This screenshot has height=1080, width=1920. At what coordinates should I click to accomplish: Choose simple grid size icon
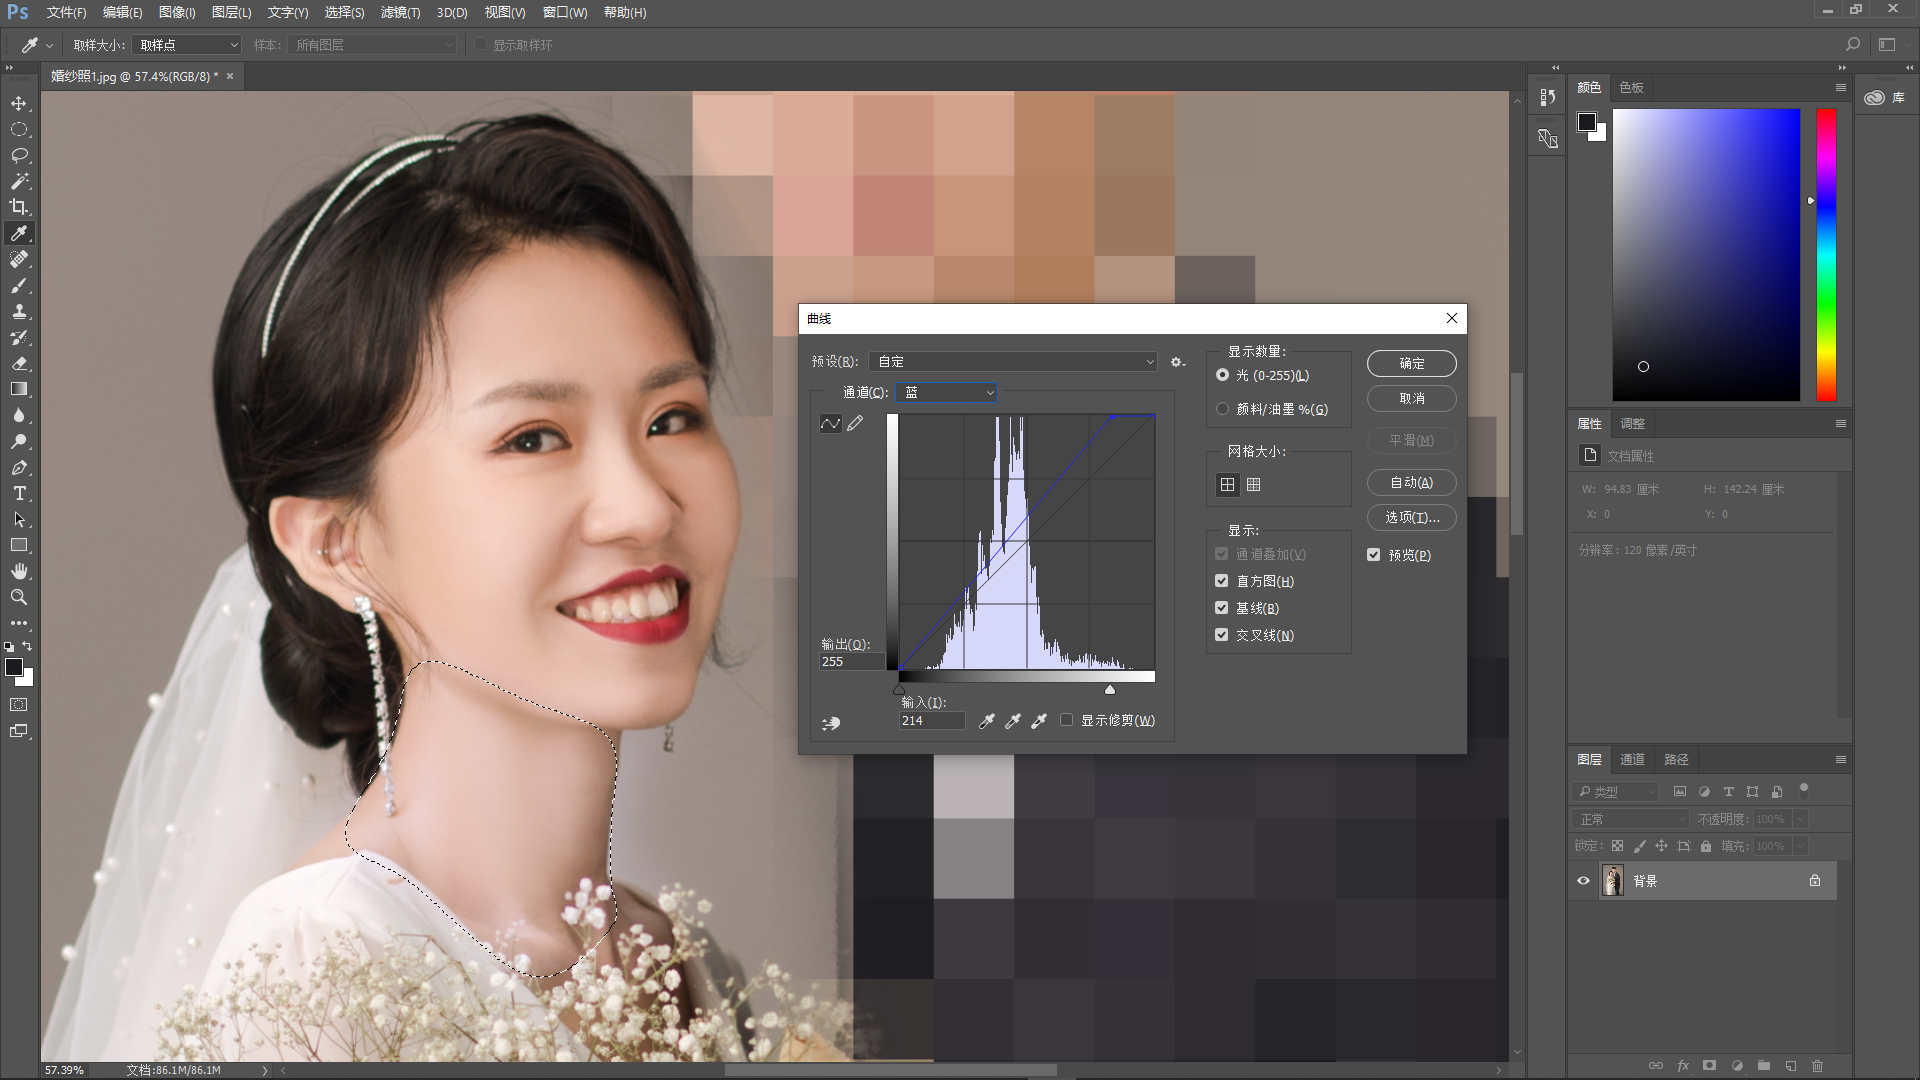[1228, 485]
